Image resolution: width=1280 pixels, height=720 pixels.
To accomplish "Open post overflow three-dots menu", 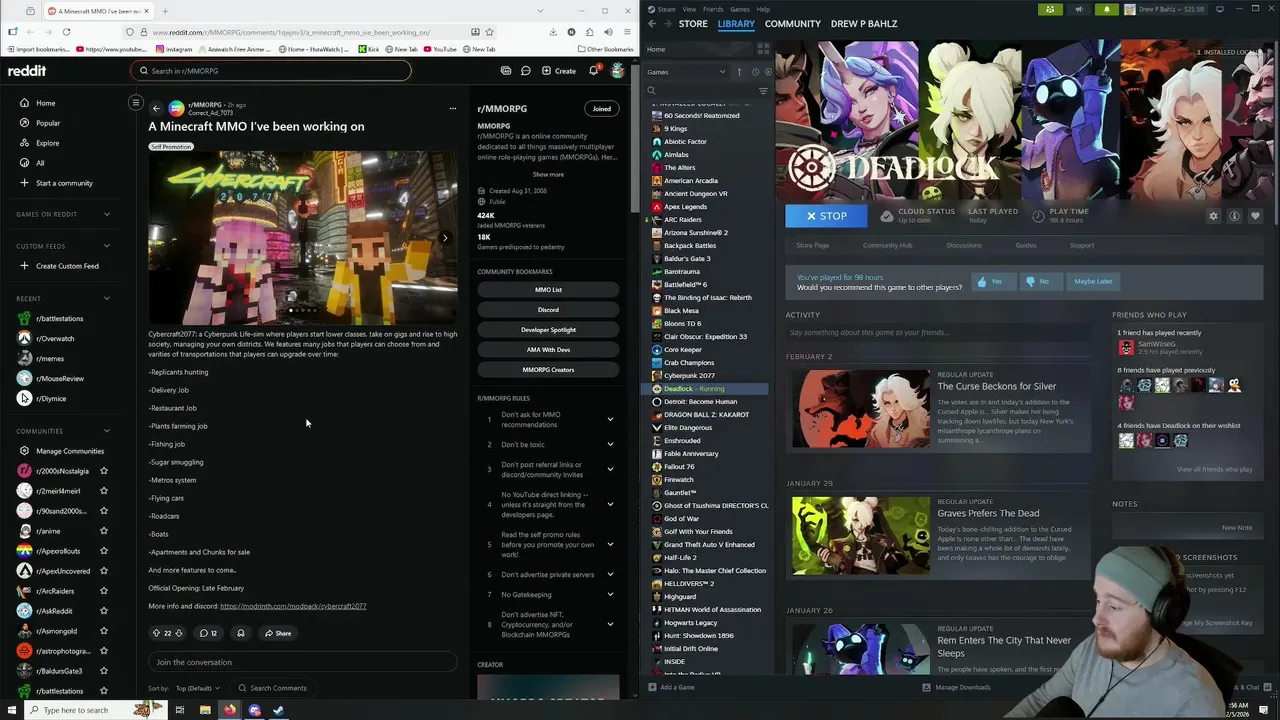I will (x=452, y=108).
